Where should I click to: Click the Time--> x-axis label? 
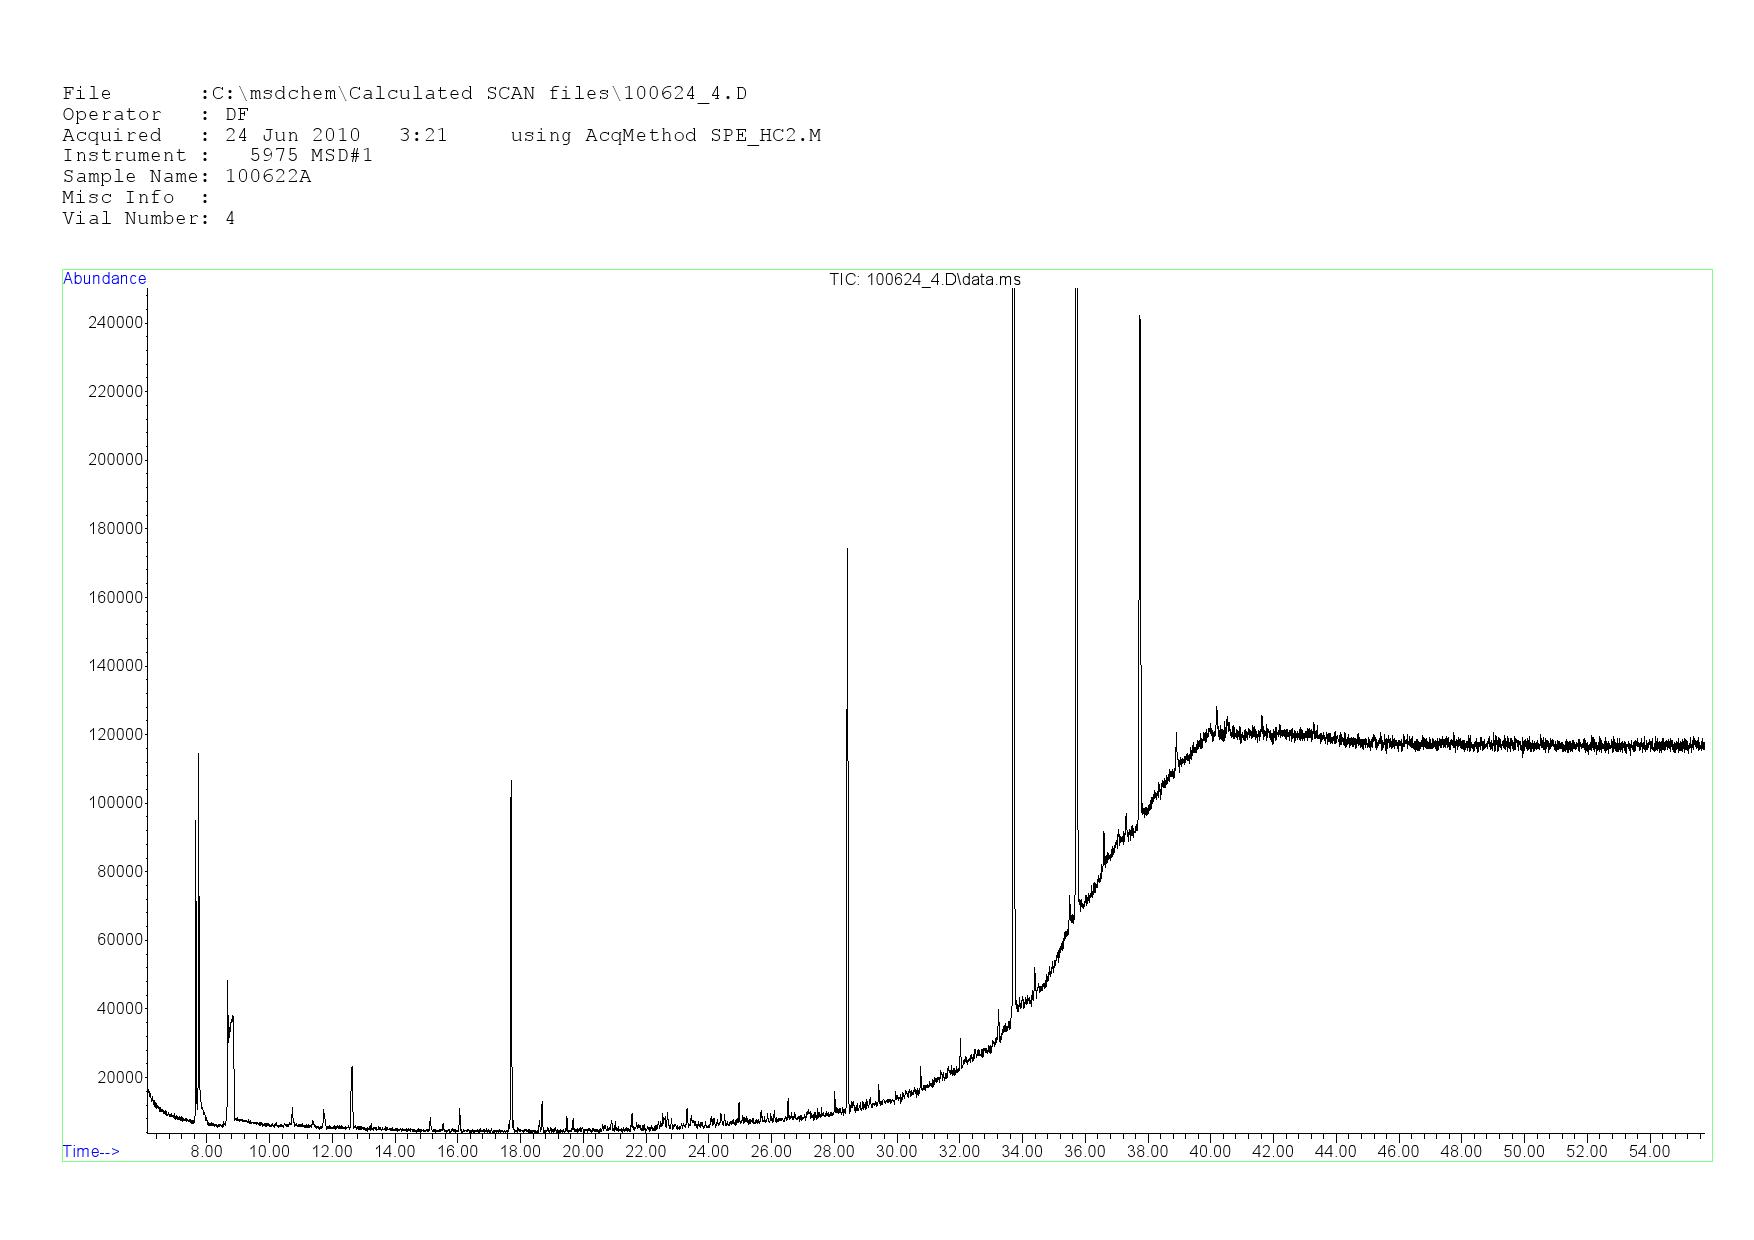tap(91, 1151)
